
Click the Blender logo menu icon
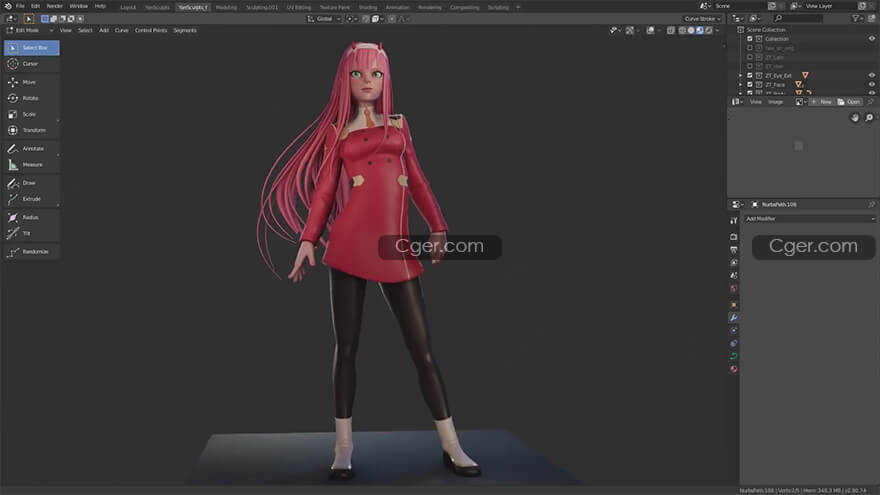(8, 6)
